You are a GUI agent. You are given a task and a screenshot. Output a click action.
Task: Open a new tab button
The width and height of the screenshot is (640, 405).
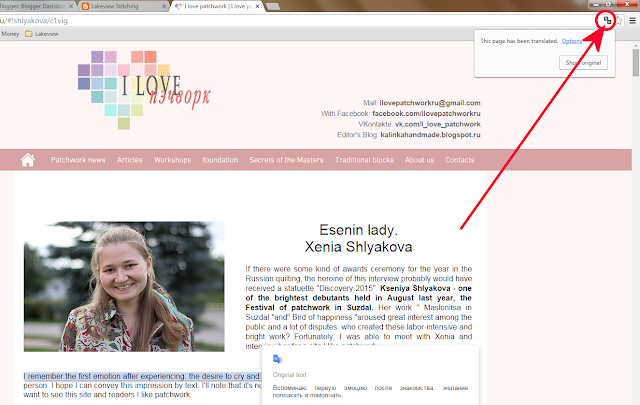point(273,7)
